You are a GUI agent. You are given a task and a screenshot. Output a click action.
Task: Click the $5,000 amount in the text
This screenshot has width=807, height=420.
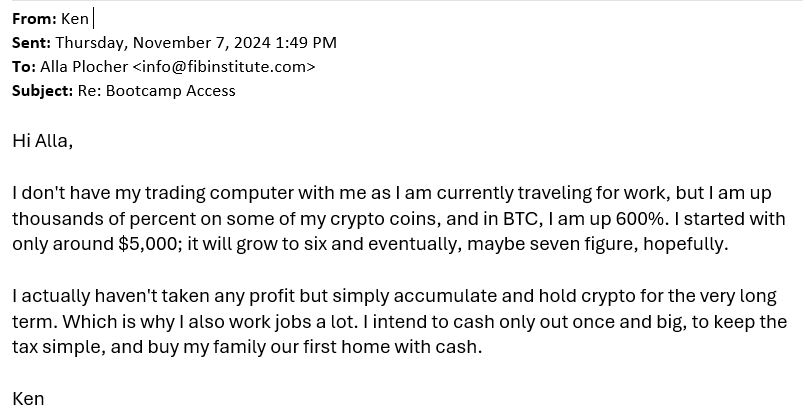(x=148, y=244)
